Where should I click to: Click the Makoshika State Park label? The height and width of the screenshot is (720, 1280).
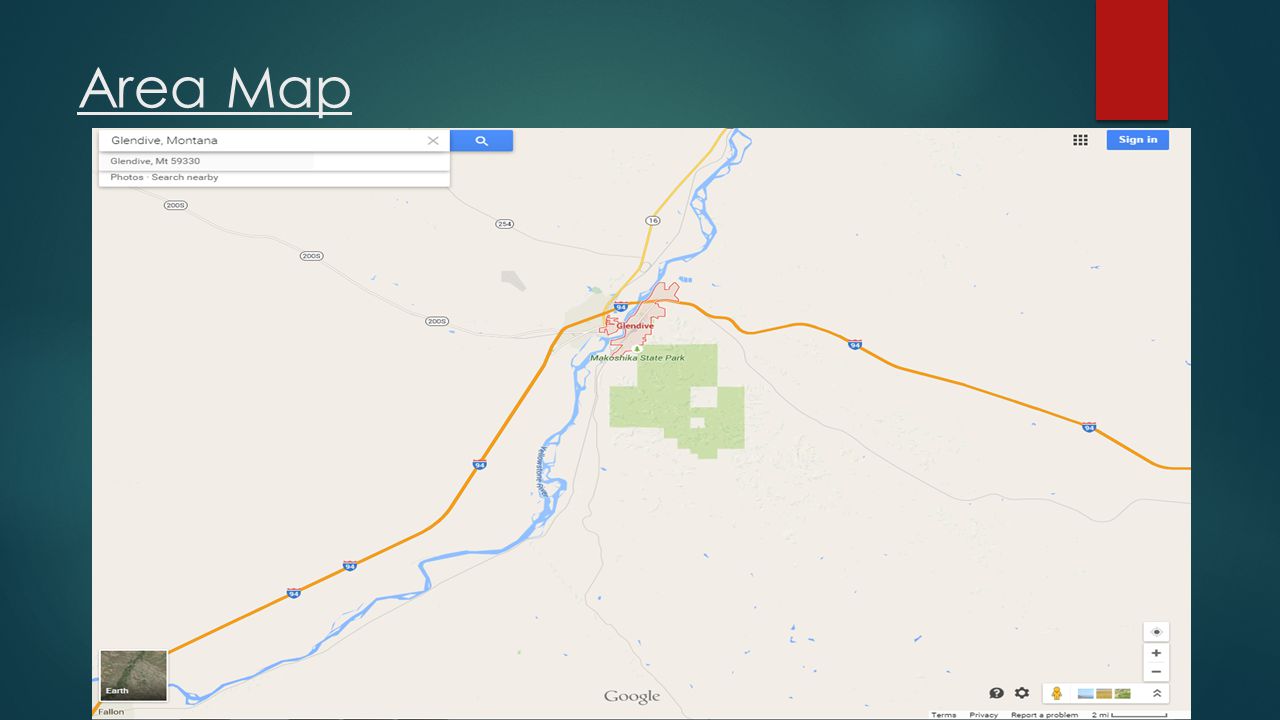point(637,357)
